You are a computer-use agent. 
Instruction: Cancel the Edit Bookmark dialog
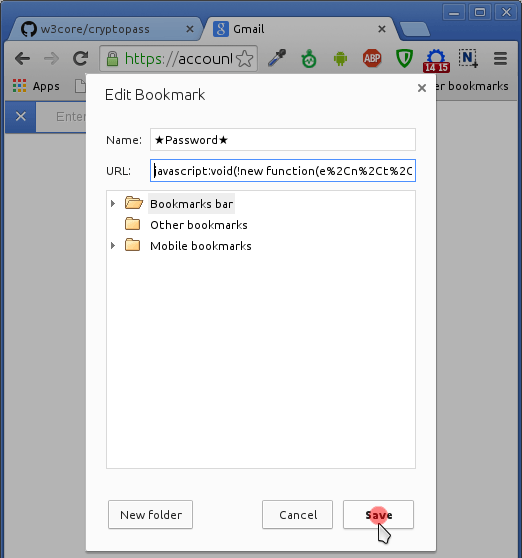coord(297,515)
